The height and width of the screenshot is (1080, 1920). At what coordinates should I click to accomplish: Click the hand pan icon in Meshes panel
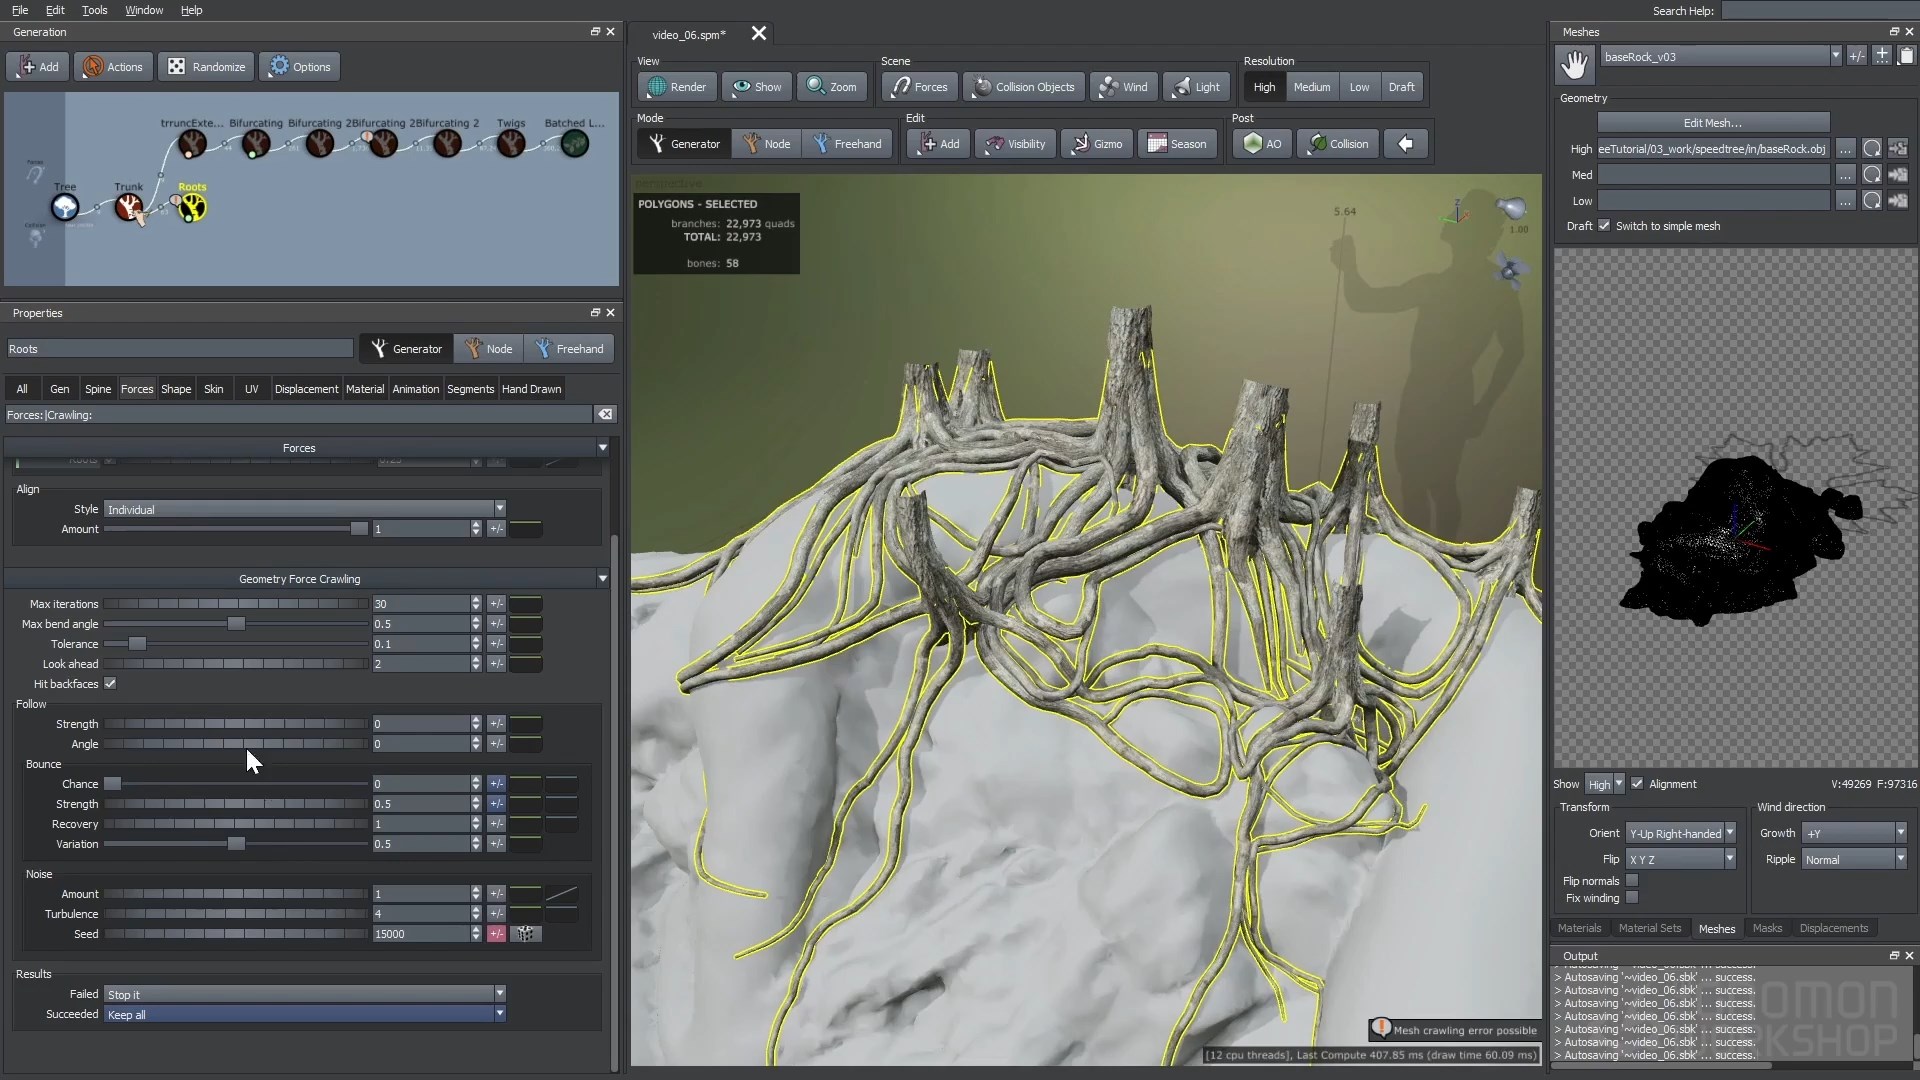[x=1573, y=64]
